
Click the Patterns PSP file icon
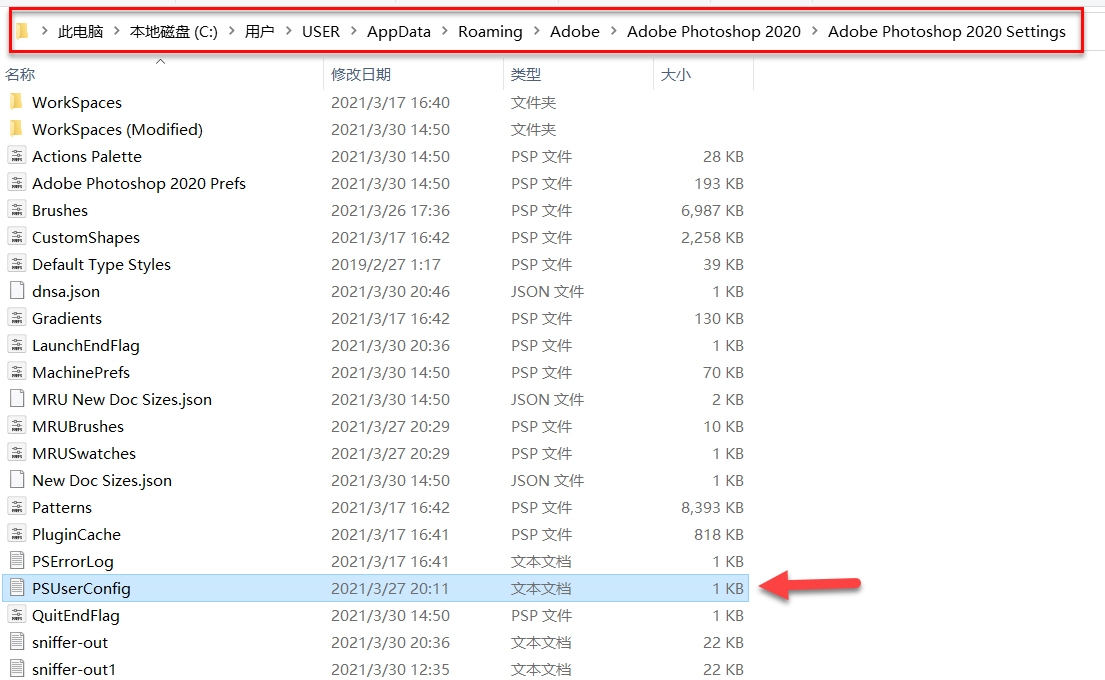tap(15, 507)
